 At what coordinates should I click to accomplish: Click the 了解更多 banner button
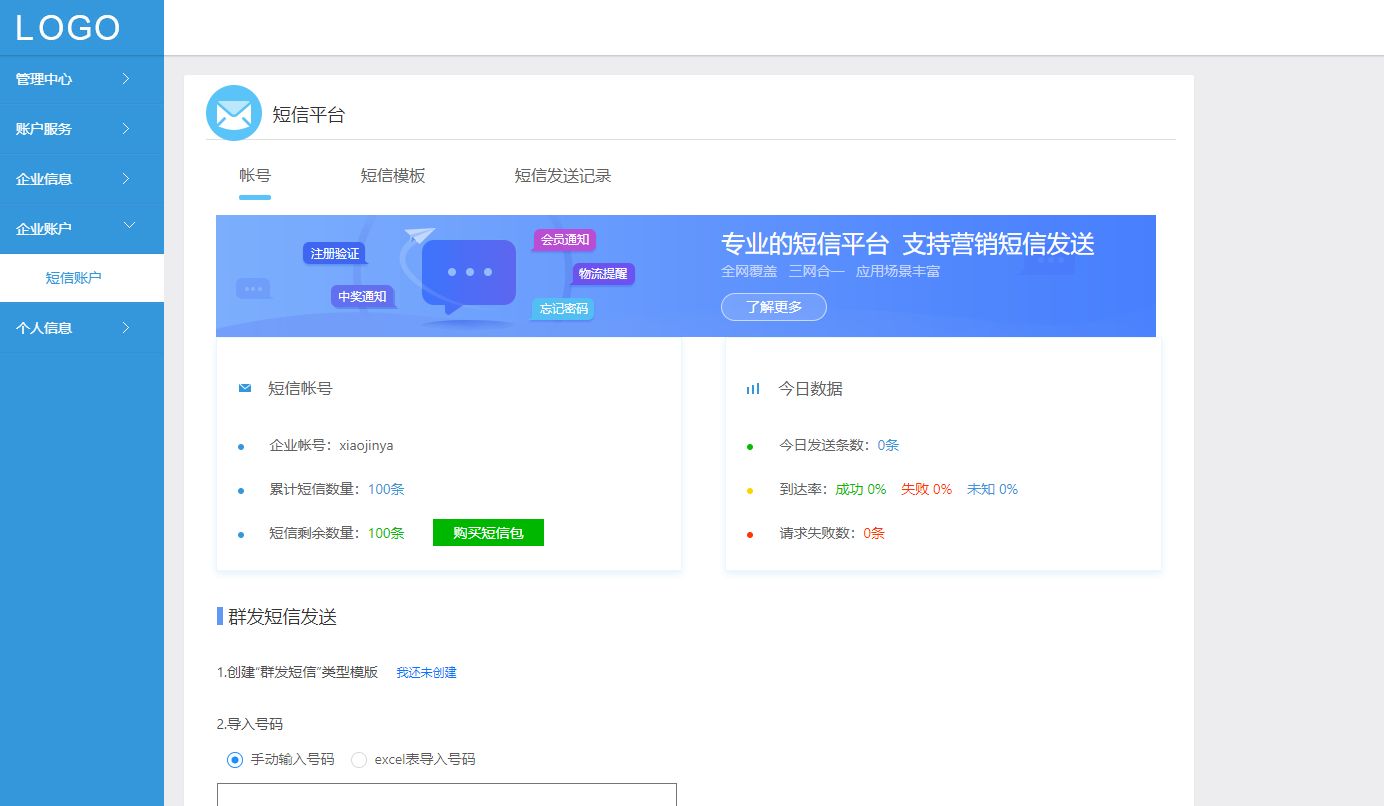click(774, 307)
